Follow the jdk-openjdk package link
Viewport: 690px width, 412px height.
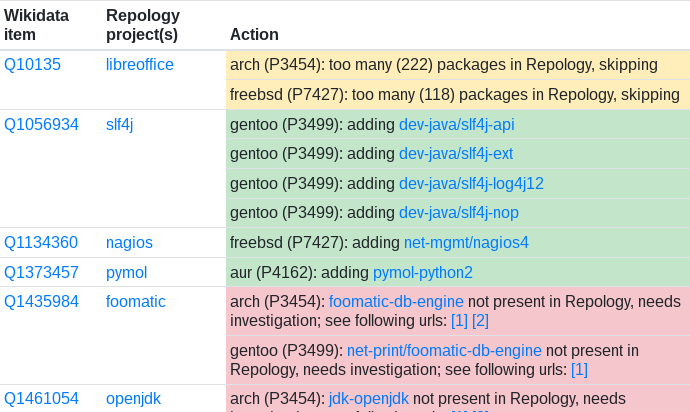pyautogui.click(x=369, y=398)
